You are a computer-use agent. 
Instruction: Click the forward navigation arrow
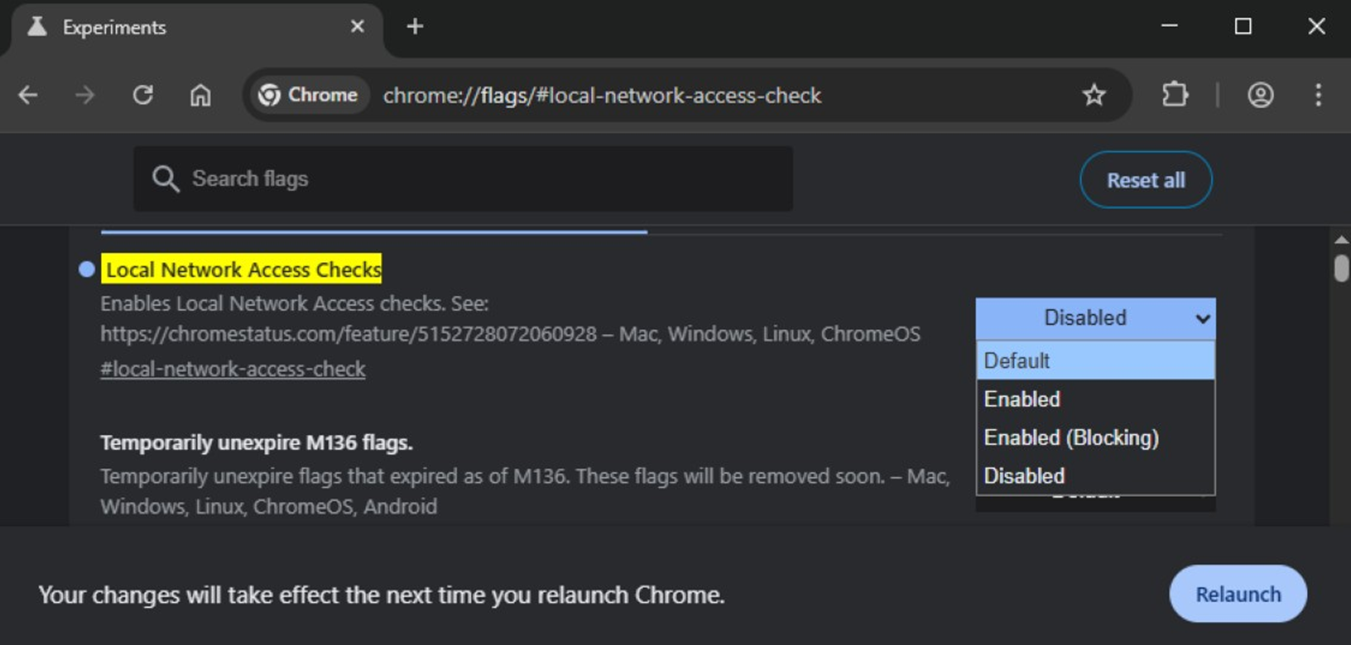coord(85,95)
